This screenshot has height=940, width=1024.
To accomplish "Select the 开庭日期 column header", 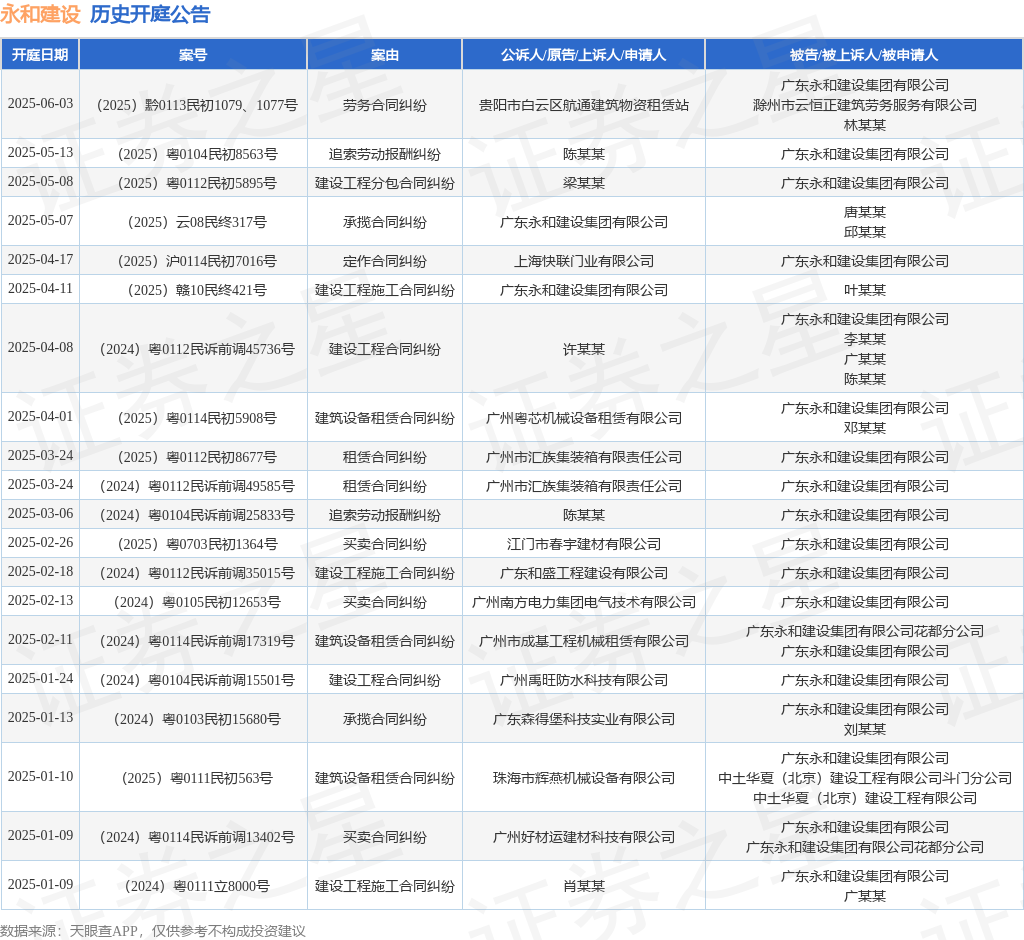I will 40,55.
